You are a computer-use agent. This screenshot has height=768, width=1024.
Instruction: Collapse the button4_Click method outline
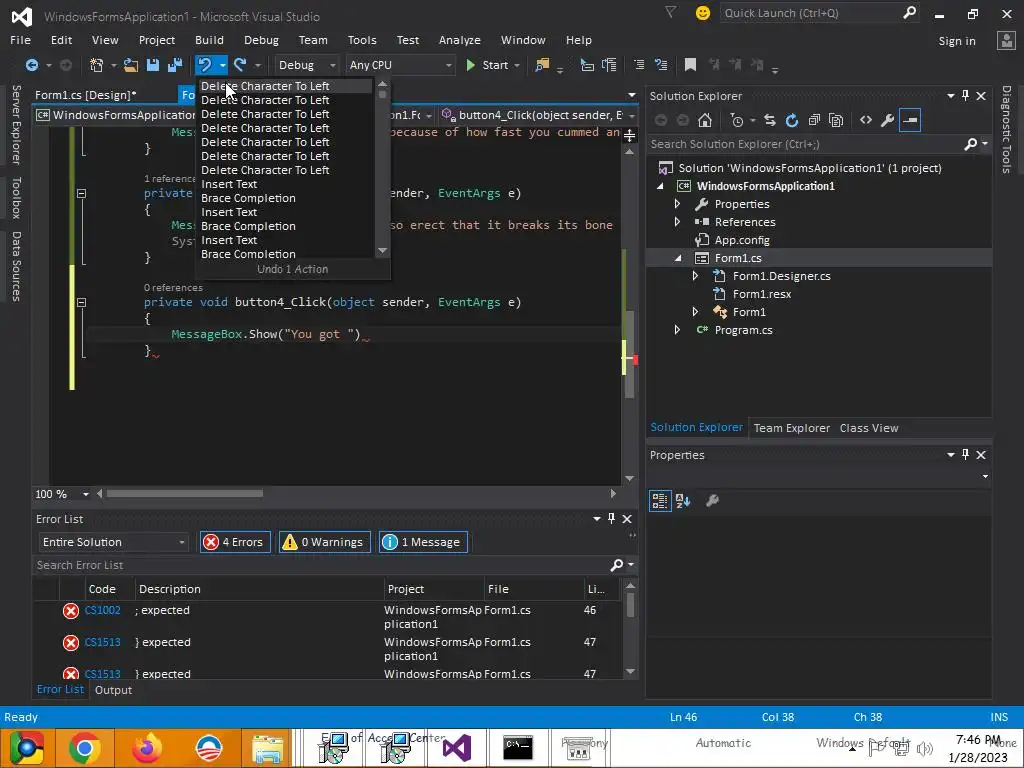click(x=82, y=302)
